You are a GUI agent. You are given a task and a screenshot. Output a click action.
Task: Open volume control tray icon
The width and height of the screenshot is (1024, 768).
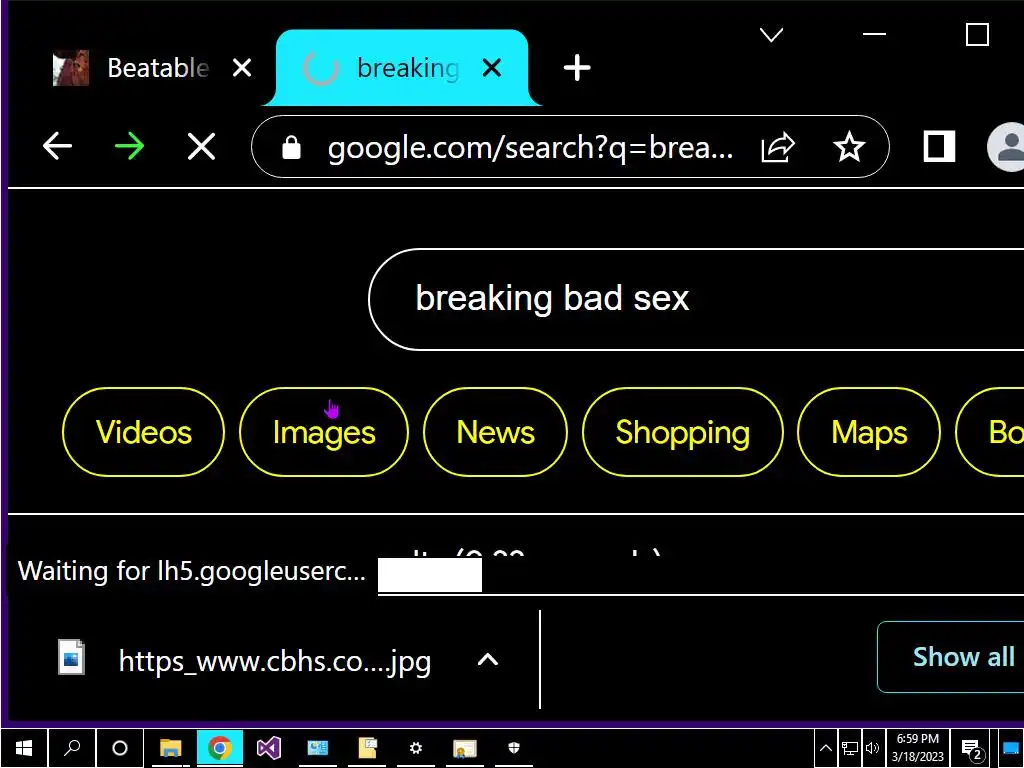[x=872, y=748]
